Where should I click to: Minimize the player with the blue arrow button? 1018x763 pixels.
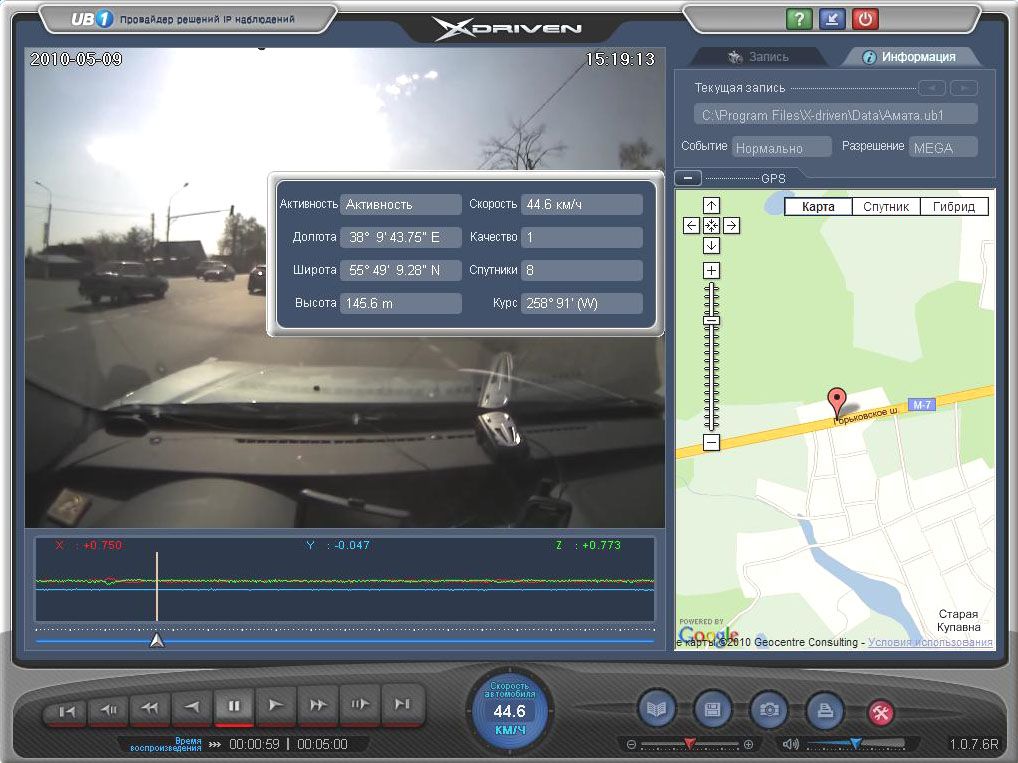(832, 19)
